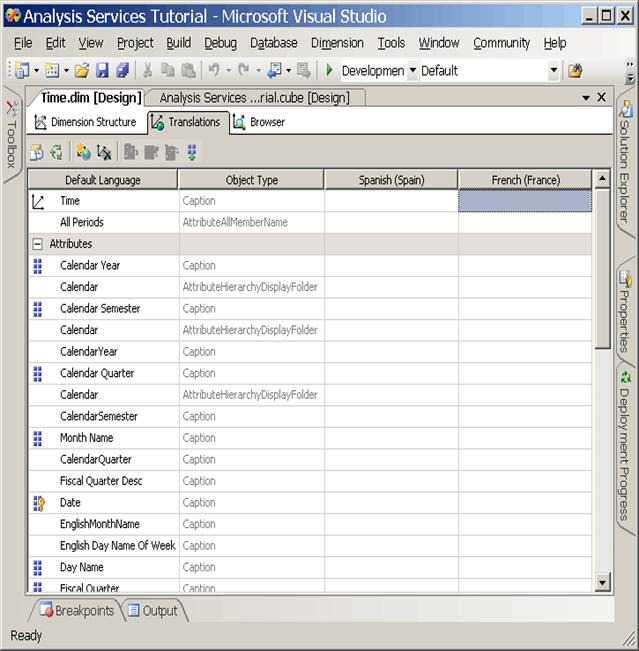Viewport: 639px width, 651px height.
Task: Click the Delete Translation icon
Action: 104,152
